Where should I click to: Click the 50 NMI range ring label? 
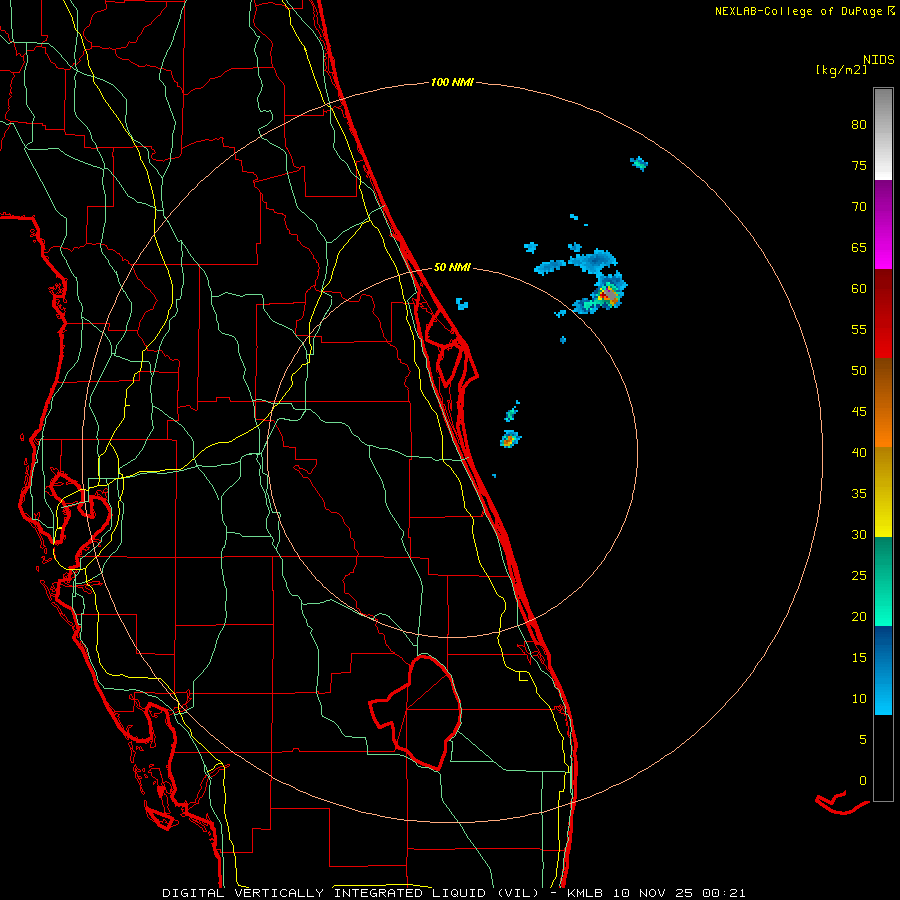452,267
